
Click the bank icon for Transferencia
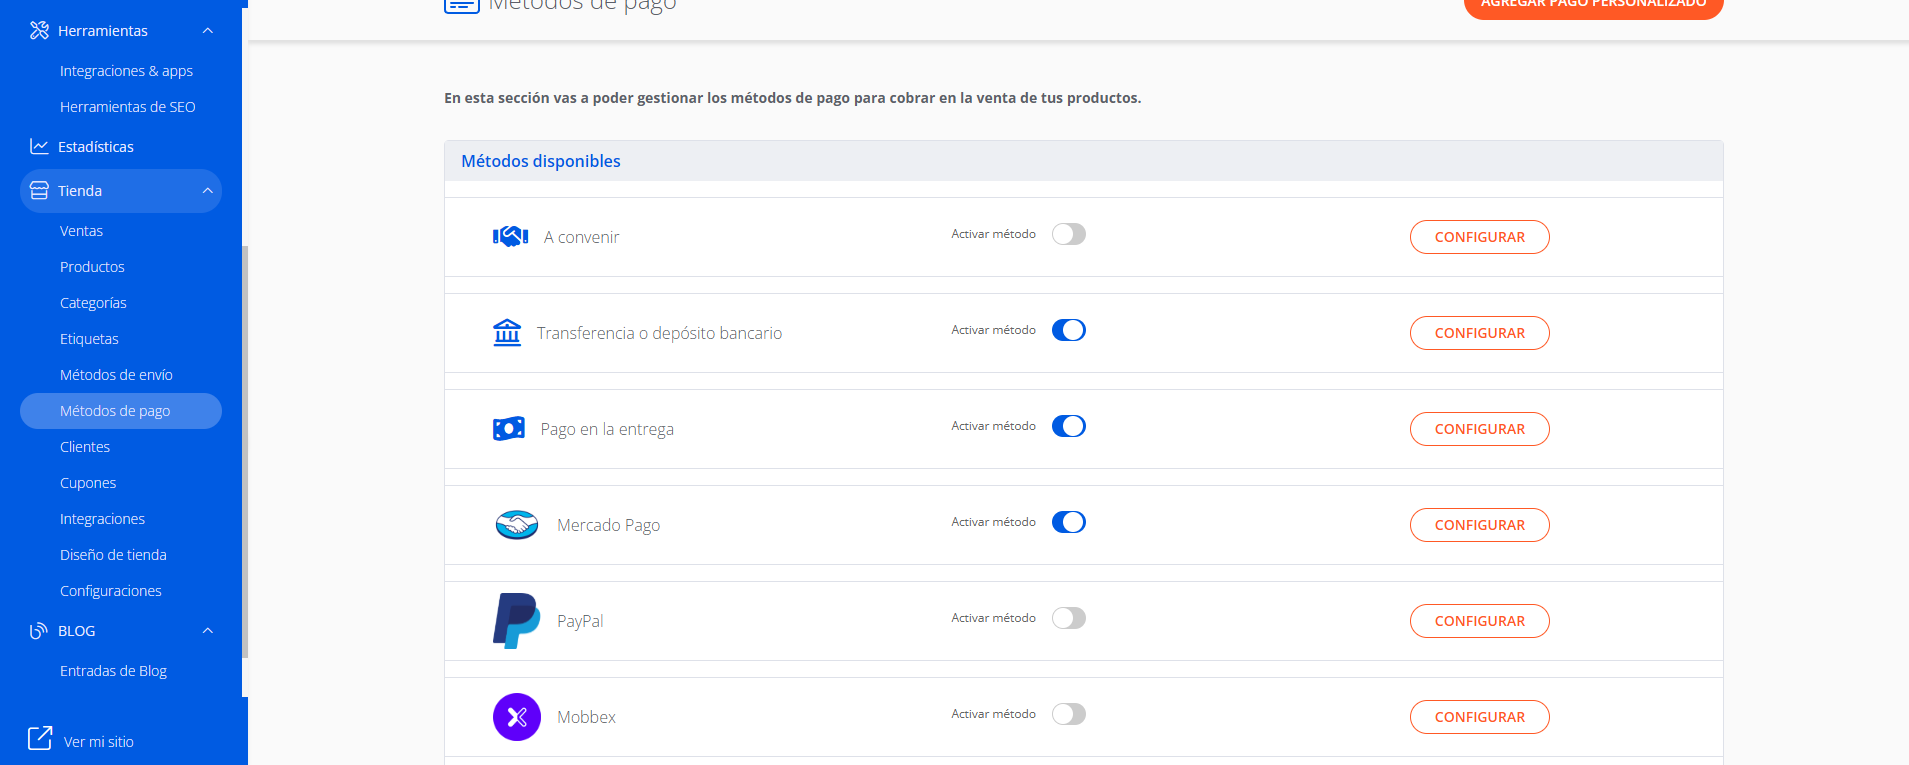(507, 332)
